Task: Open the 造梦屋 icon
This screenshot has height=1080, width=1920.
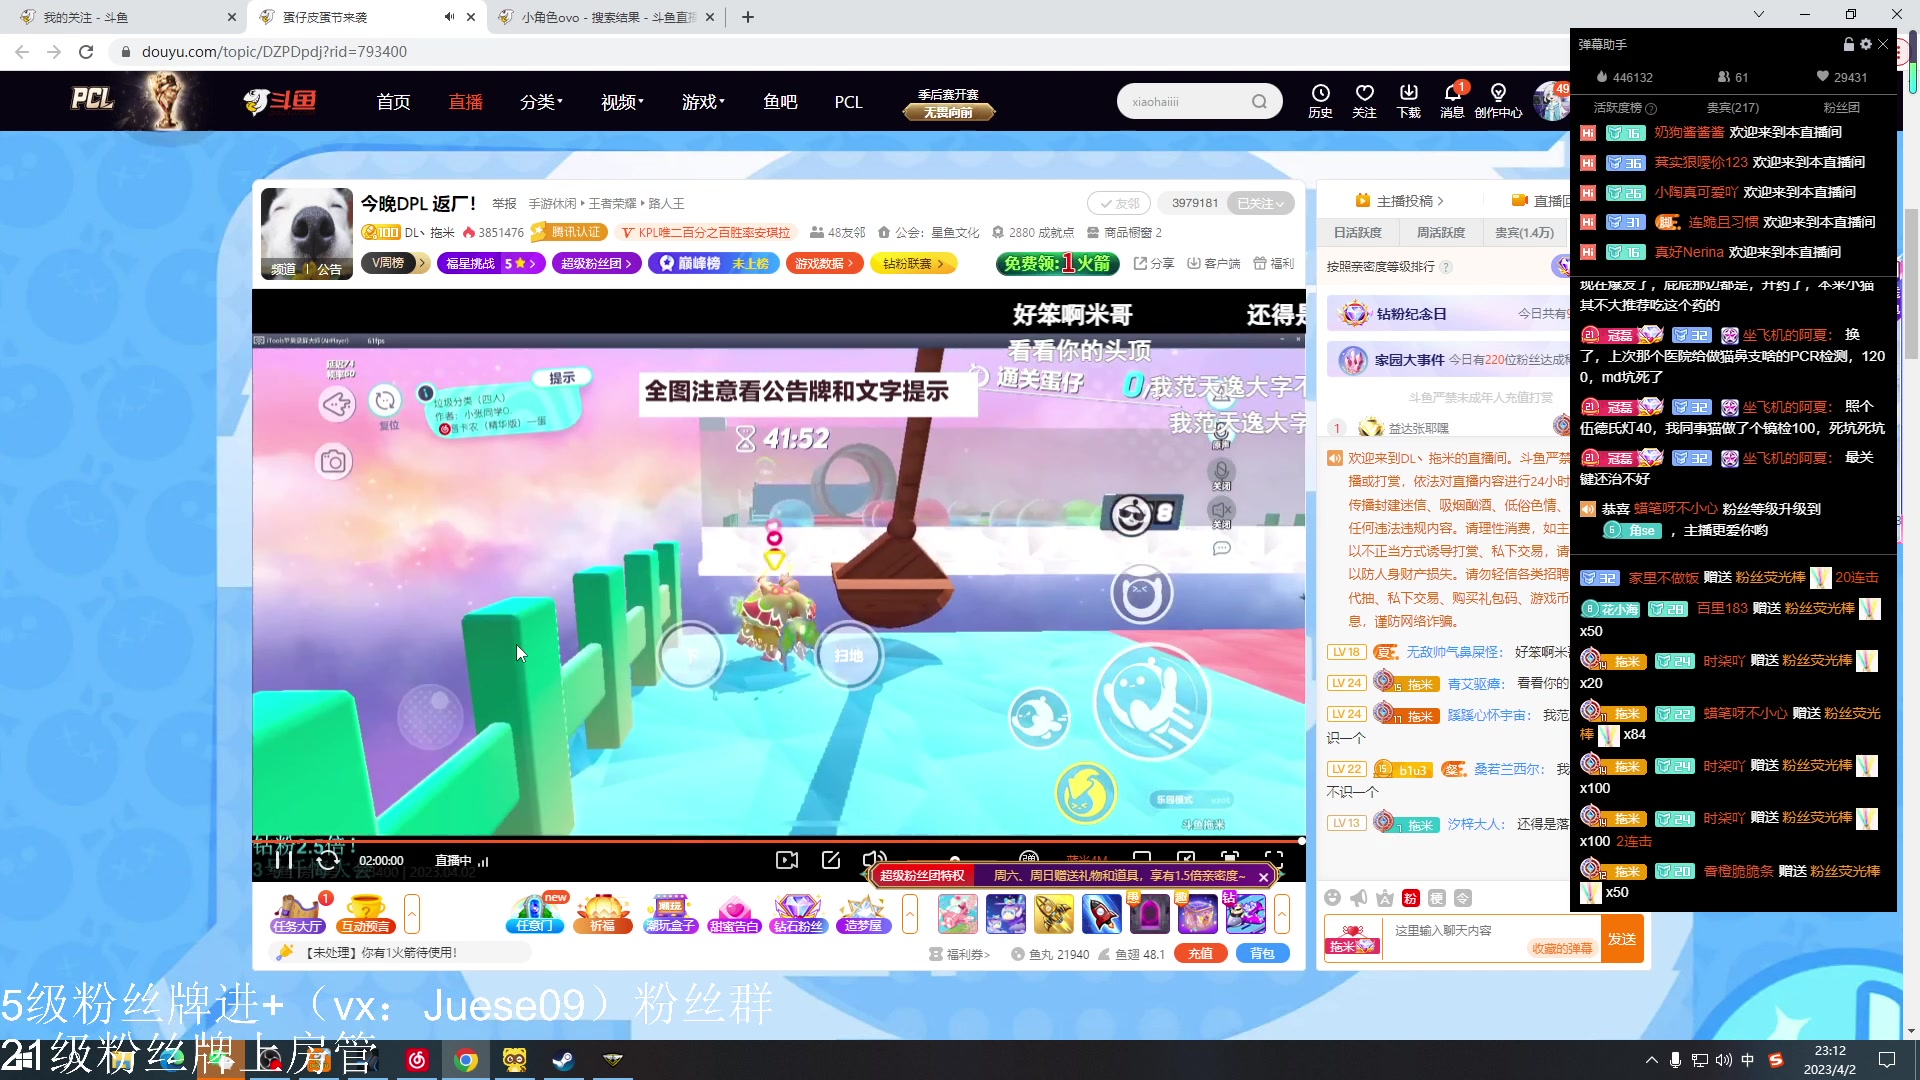Action: click(x=863, y=913)
